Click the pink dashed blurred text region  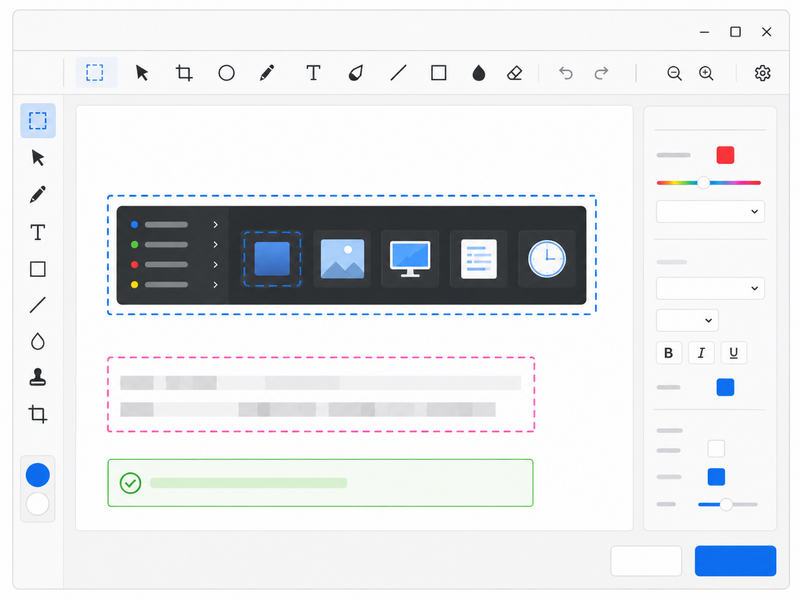[321, 394]
